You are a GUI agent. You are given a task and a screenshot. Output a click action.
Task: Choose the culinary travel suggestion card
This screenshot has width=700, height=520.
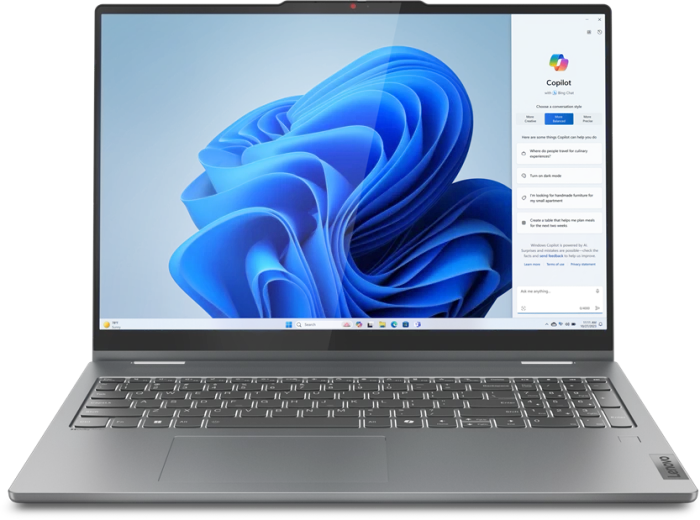point(559,154)
